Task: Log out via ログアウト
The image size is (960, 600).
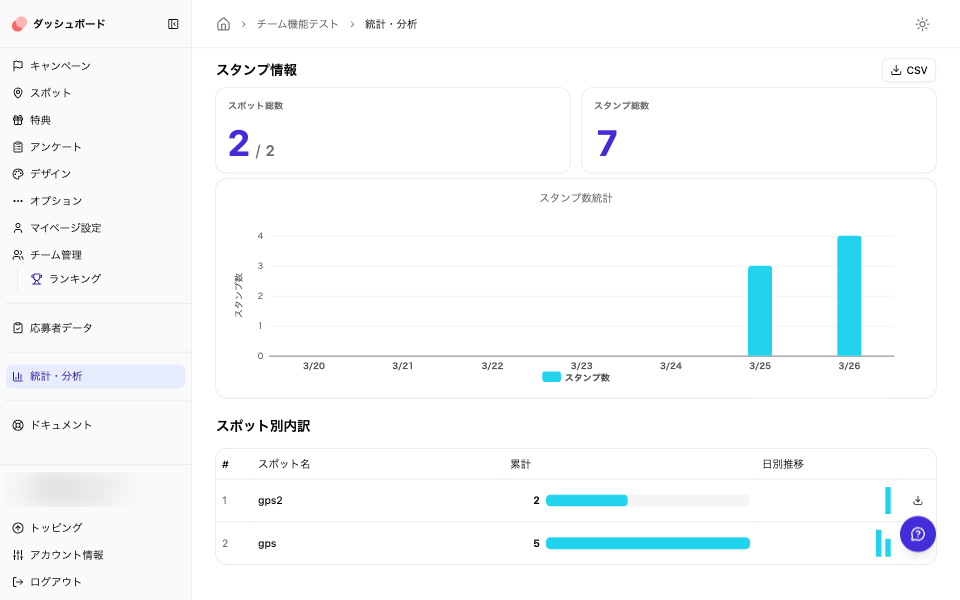Action: 55,581
